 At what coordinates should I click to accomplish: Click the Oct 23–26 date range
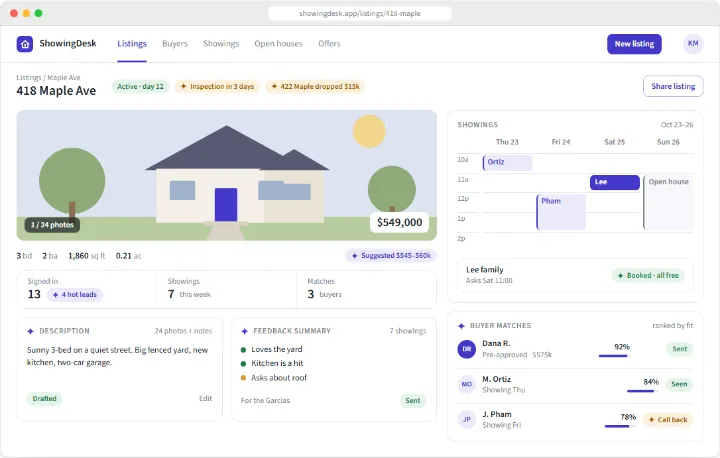pyautogui.click(x=677, y=124)
